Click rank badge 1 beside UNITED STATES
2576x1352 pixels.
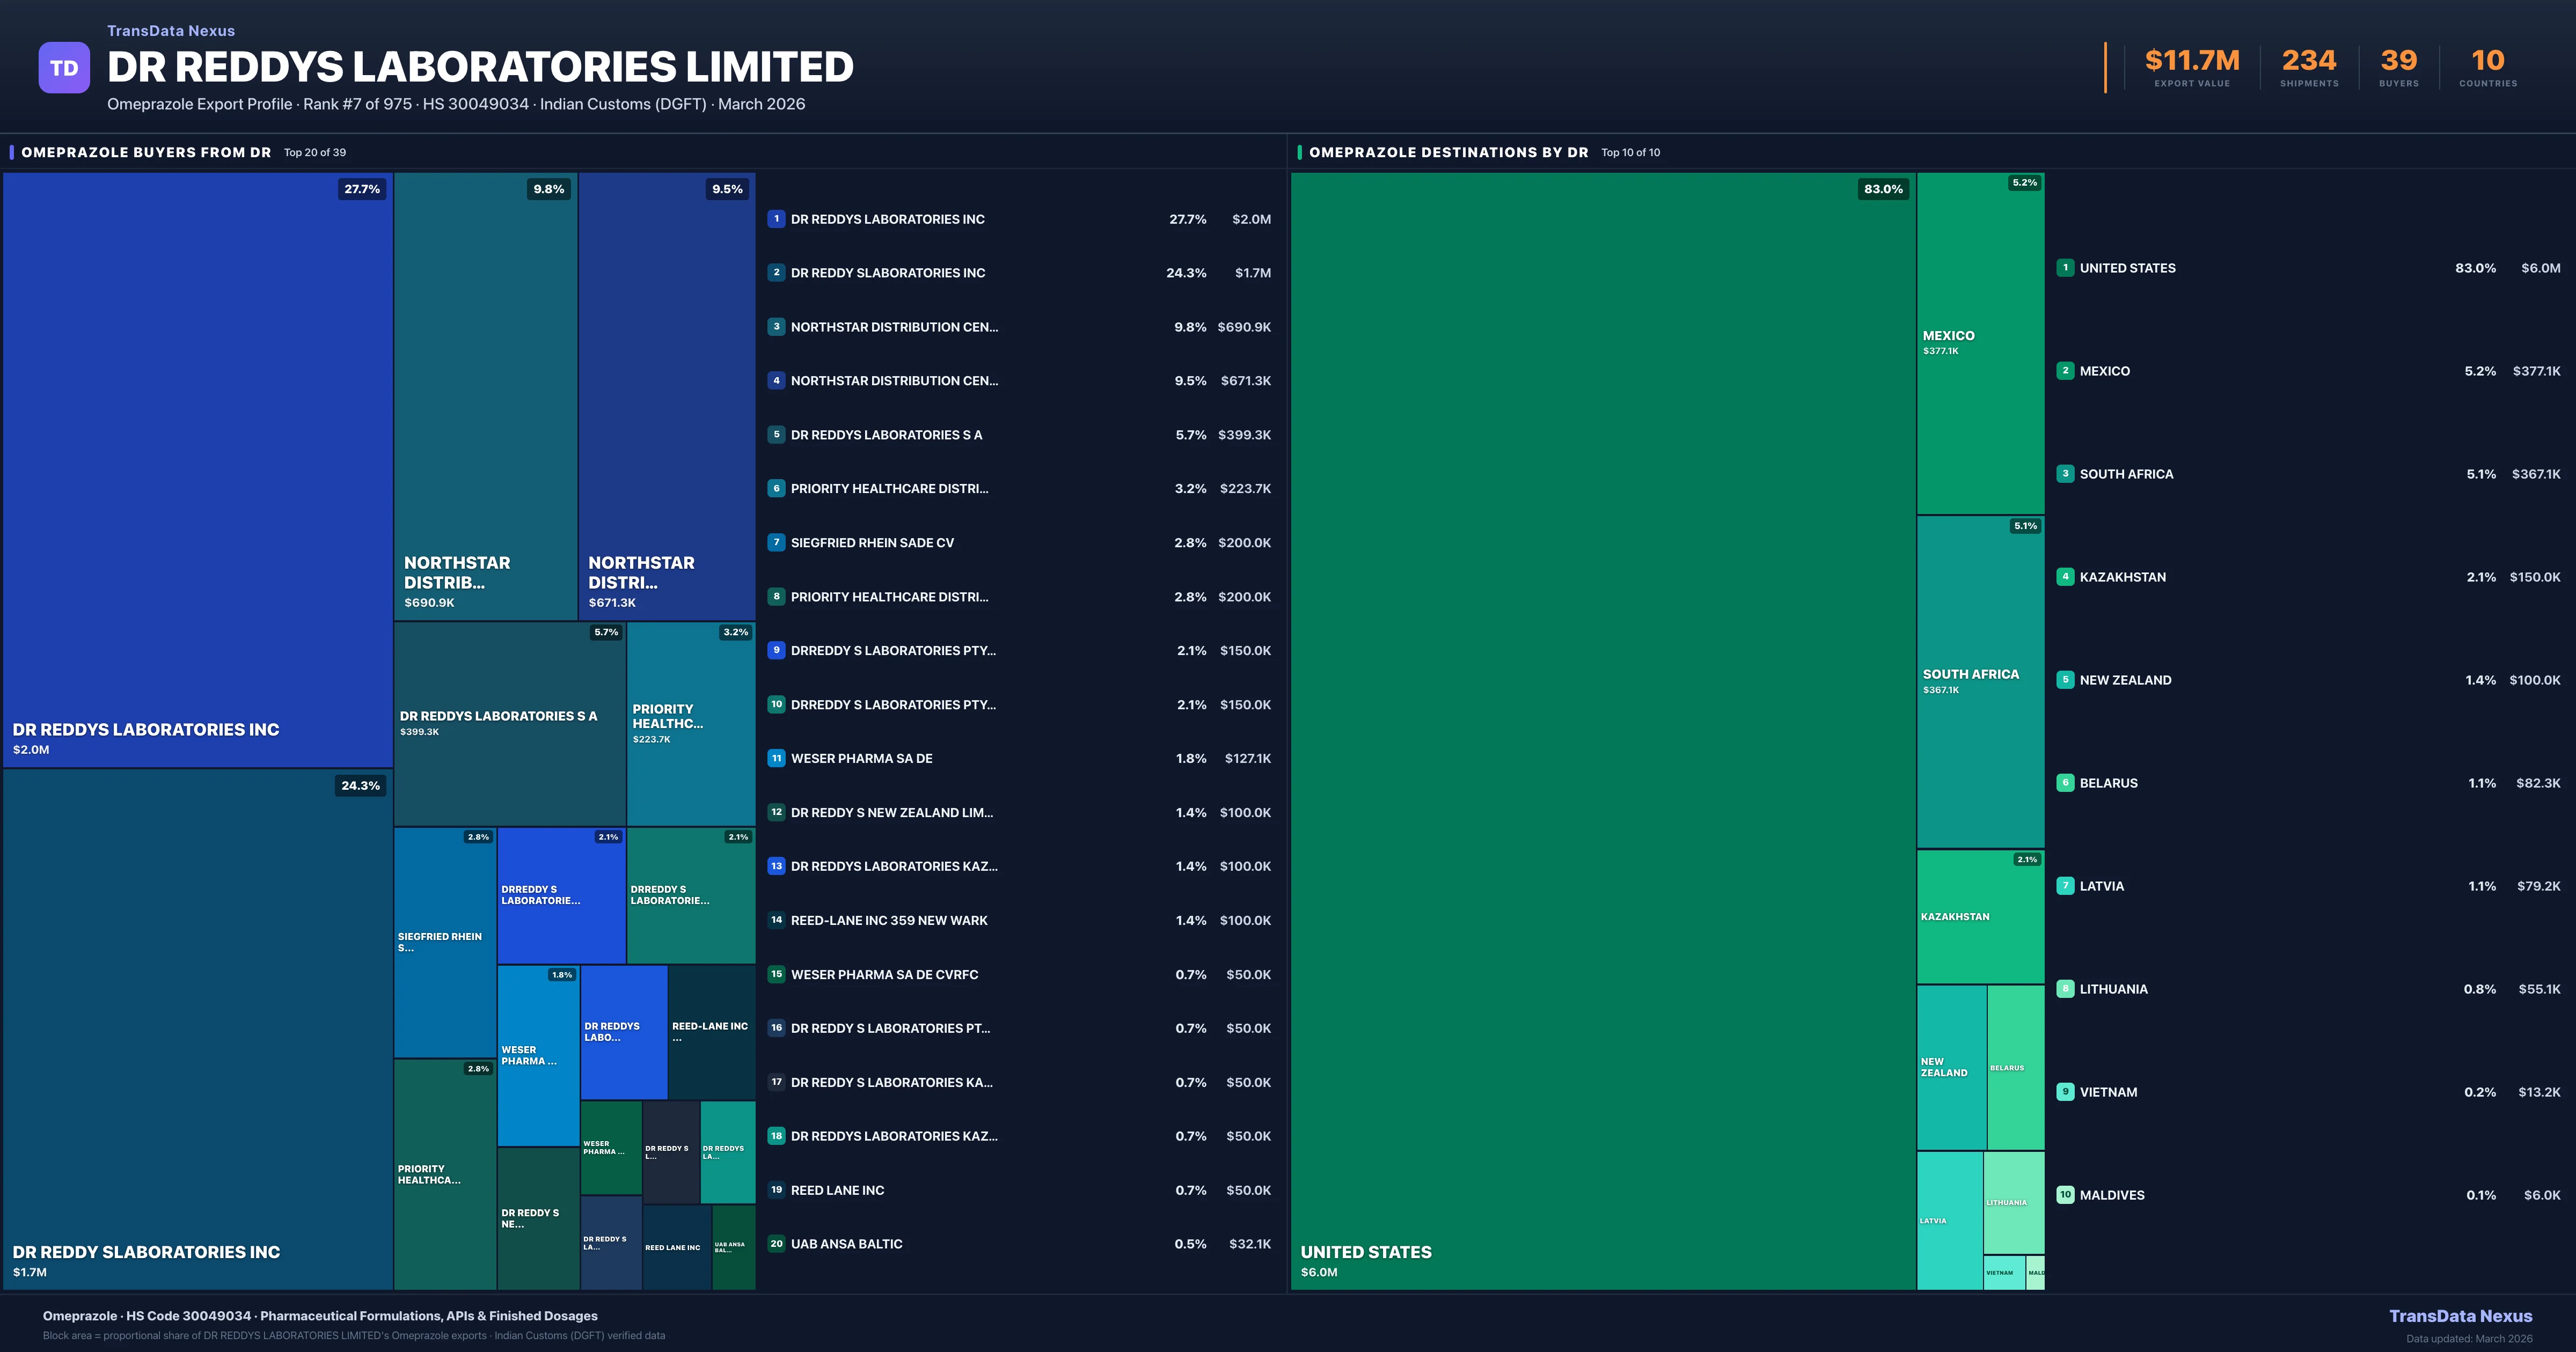coord(2065,268)
